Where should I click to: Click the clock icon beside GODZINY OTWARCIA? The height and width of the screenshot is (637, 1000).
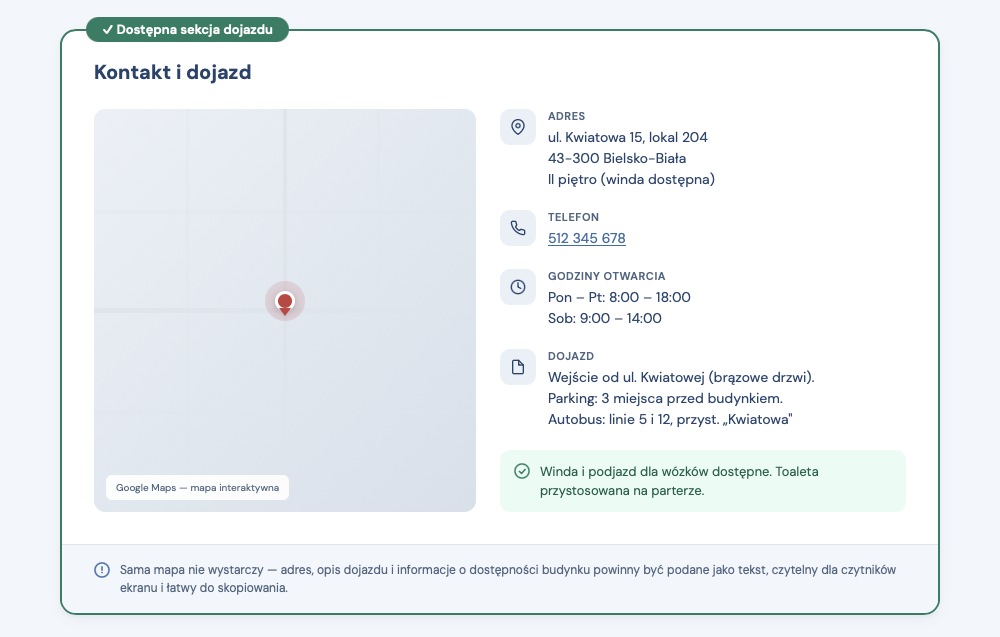(517, 287)
